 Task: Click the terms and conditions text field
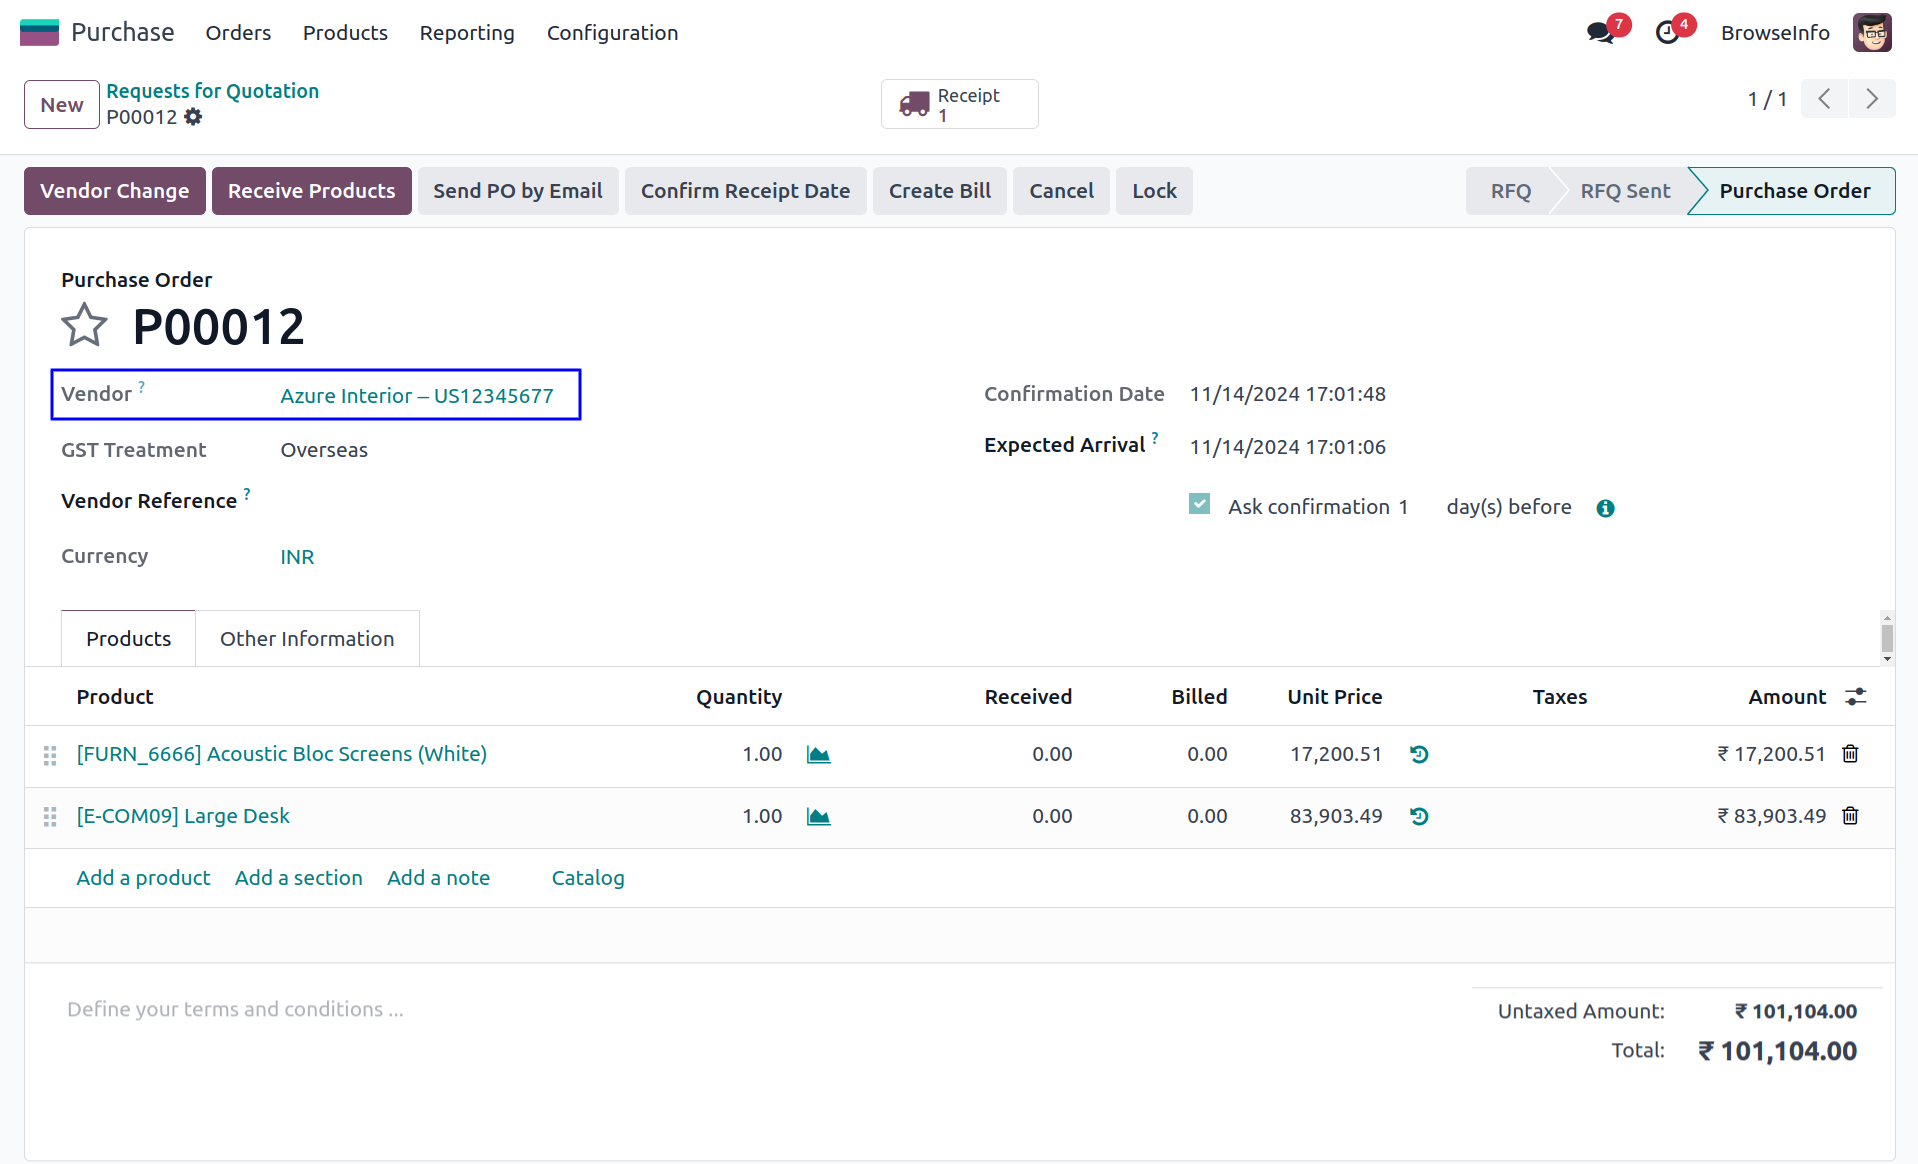coord(235,1010)
